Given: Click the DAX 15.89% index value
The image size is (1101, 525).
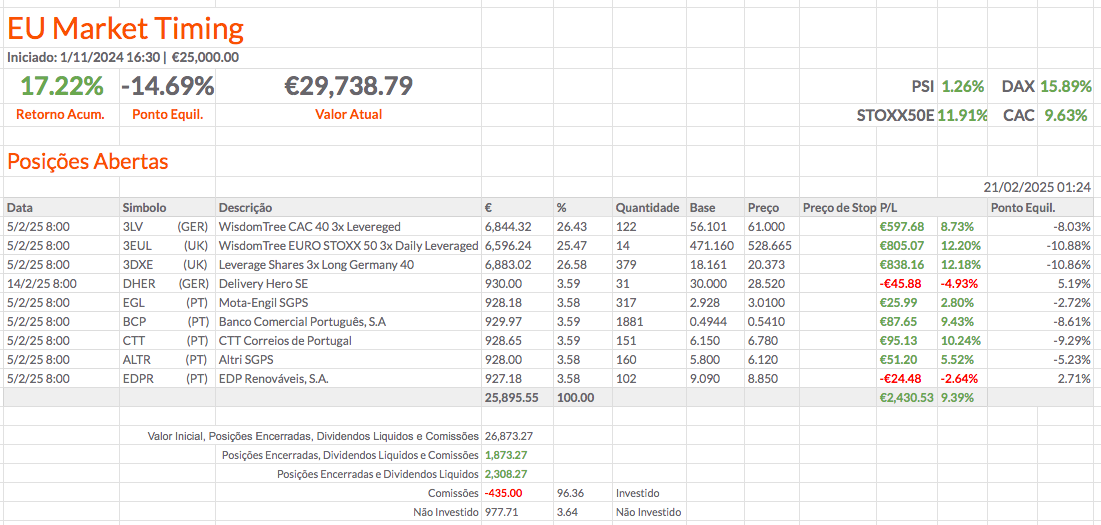Looking at the screenshot, I should tap(1063, 86).
